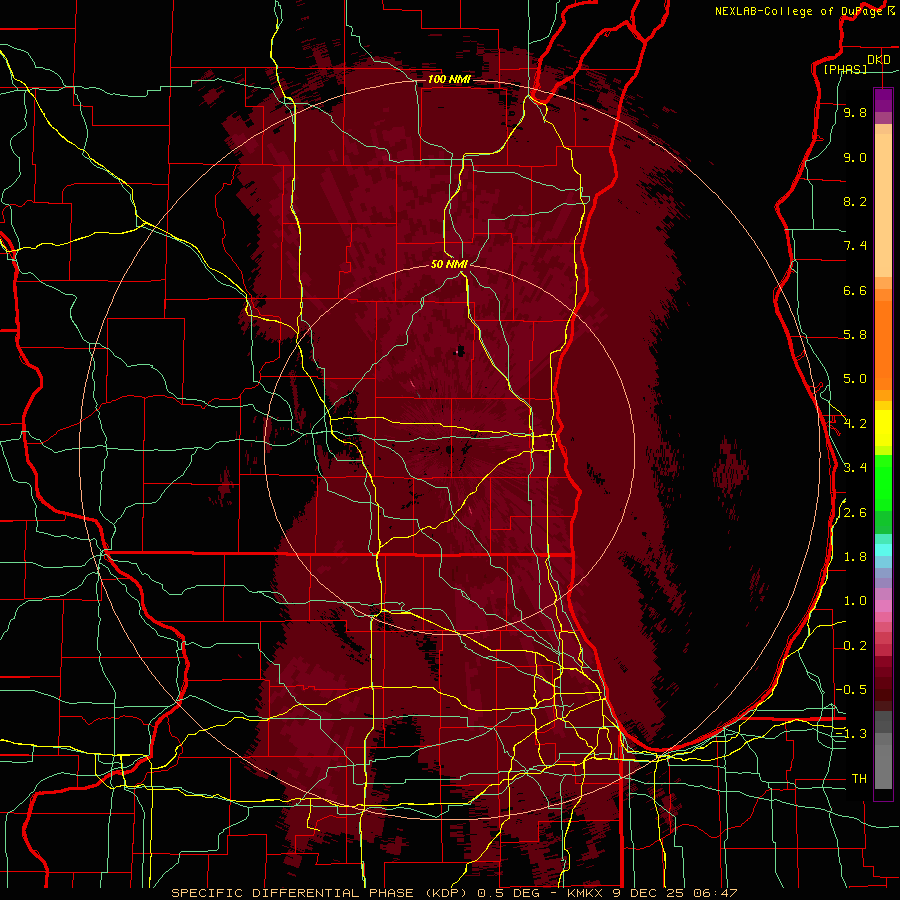This screenshot has width=900, height=900.
Task: Click the 1.0 legend value
Action: 855,601
